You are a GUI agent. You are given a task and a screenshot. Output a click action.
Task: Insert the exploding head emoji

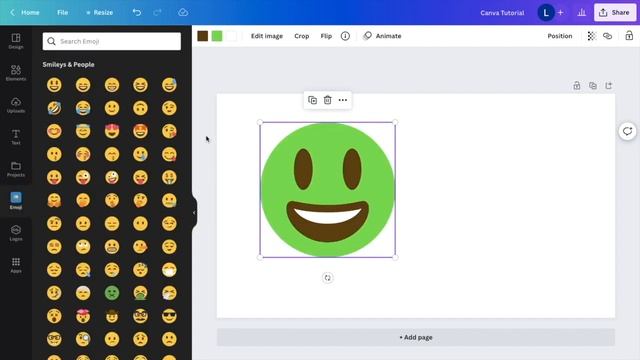(x=83, y=316)
